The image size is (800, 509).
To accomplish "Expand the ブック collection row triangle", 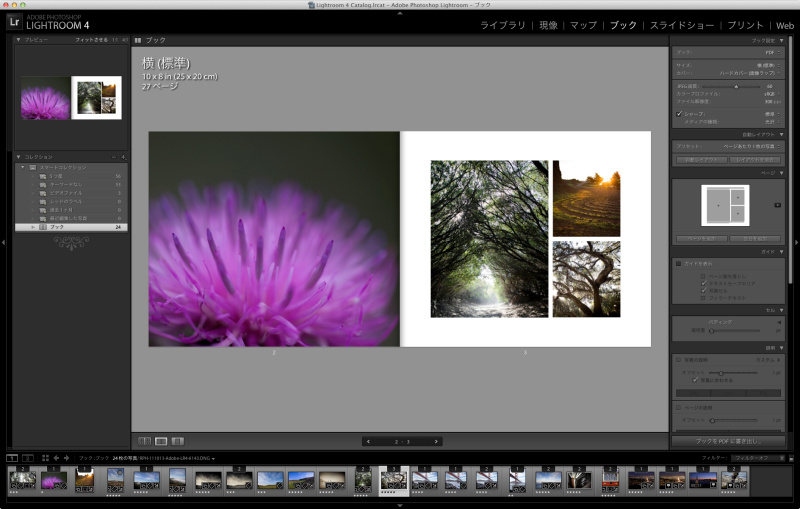I will coord(34,227).
